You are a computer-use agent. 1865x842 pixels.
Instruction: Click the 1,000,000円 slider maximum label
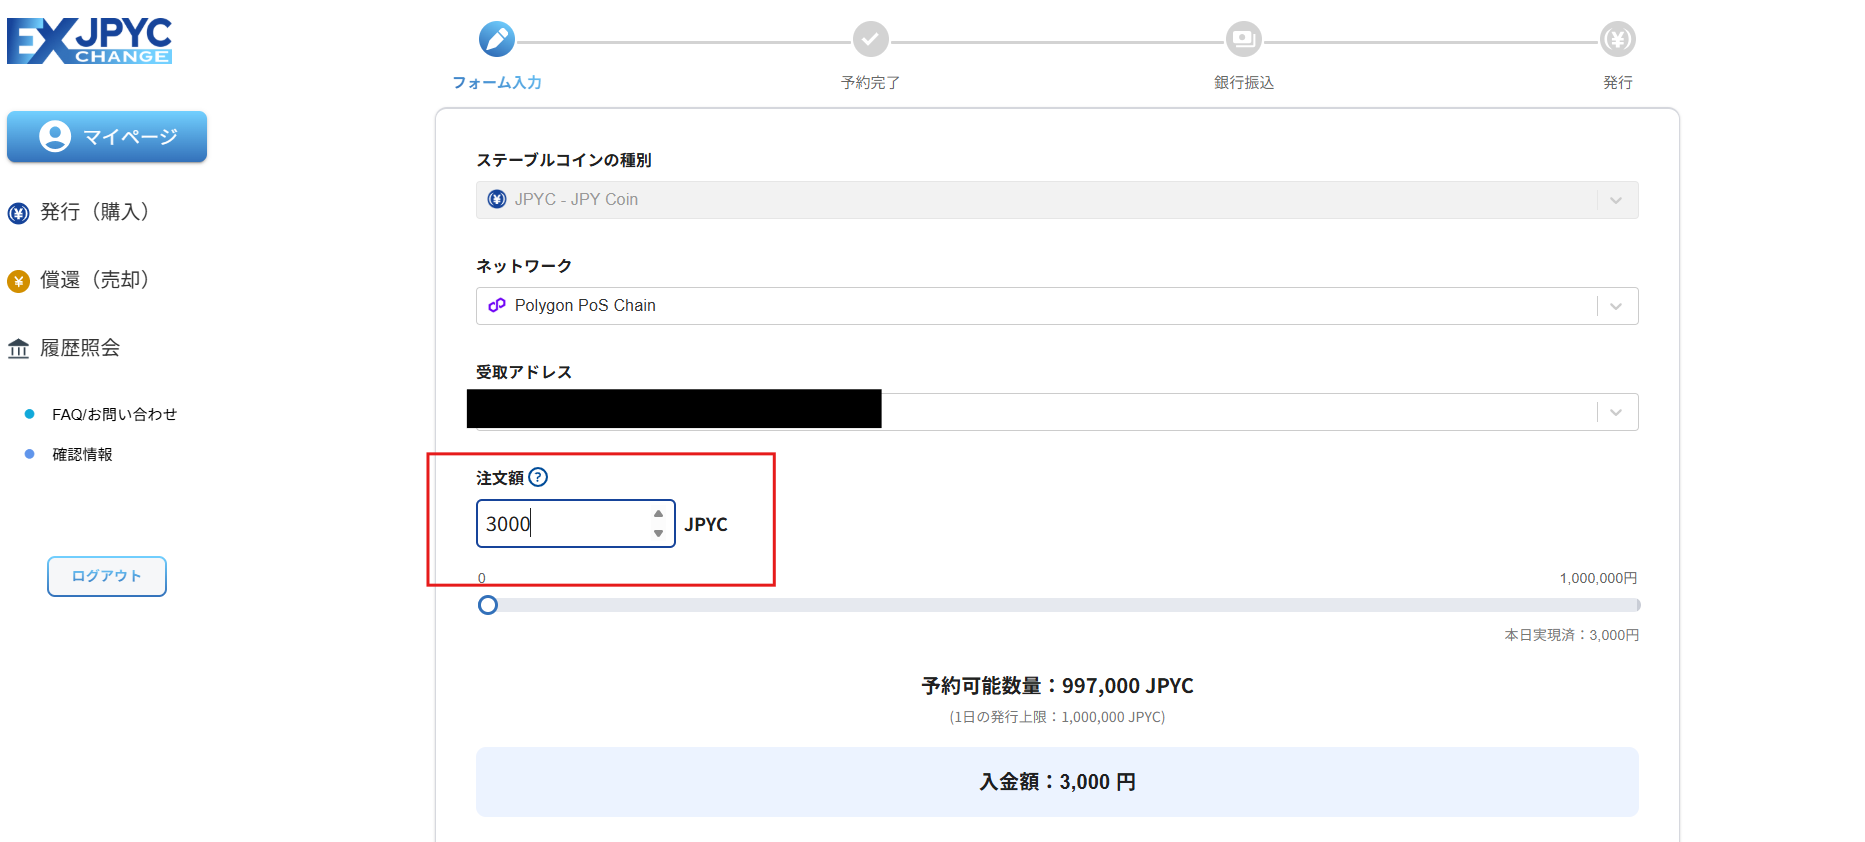coord(1598,578)
